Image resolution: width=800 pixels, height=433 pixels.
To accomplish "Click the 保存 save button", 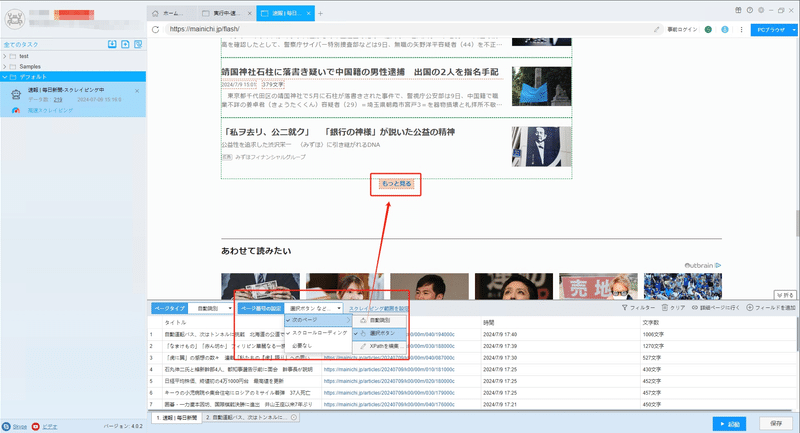I will (x=776, y=423).
